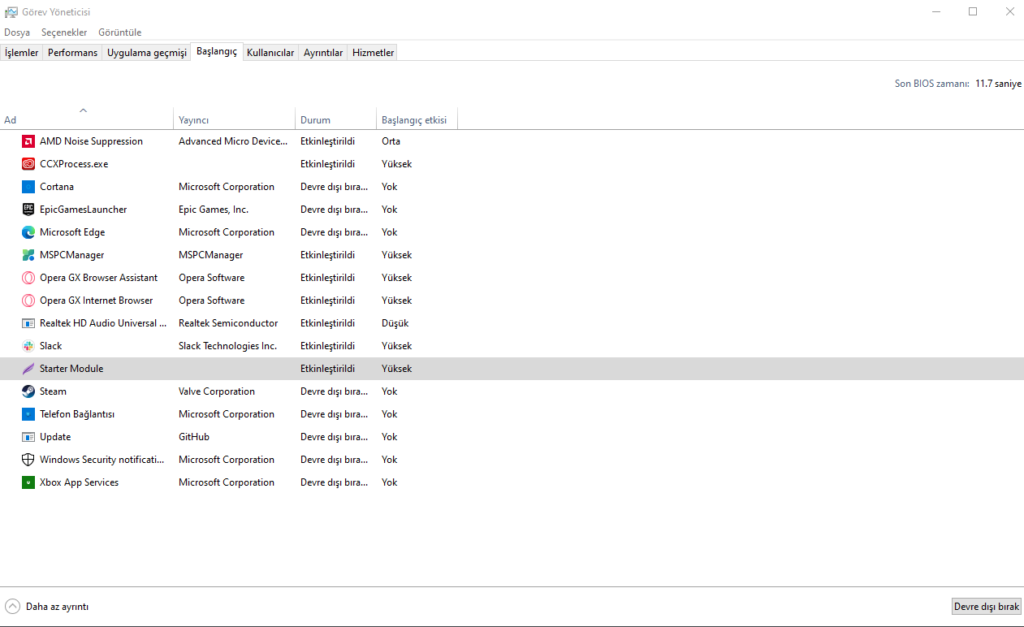This screenshot has width=1024, height=627.
Task: Select Opera GX Internet Browser name
Action: tap(96, 300)
